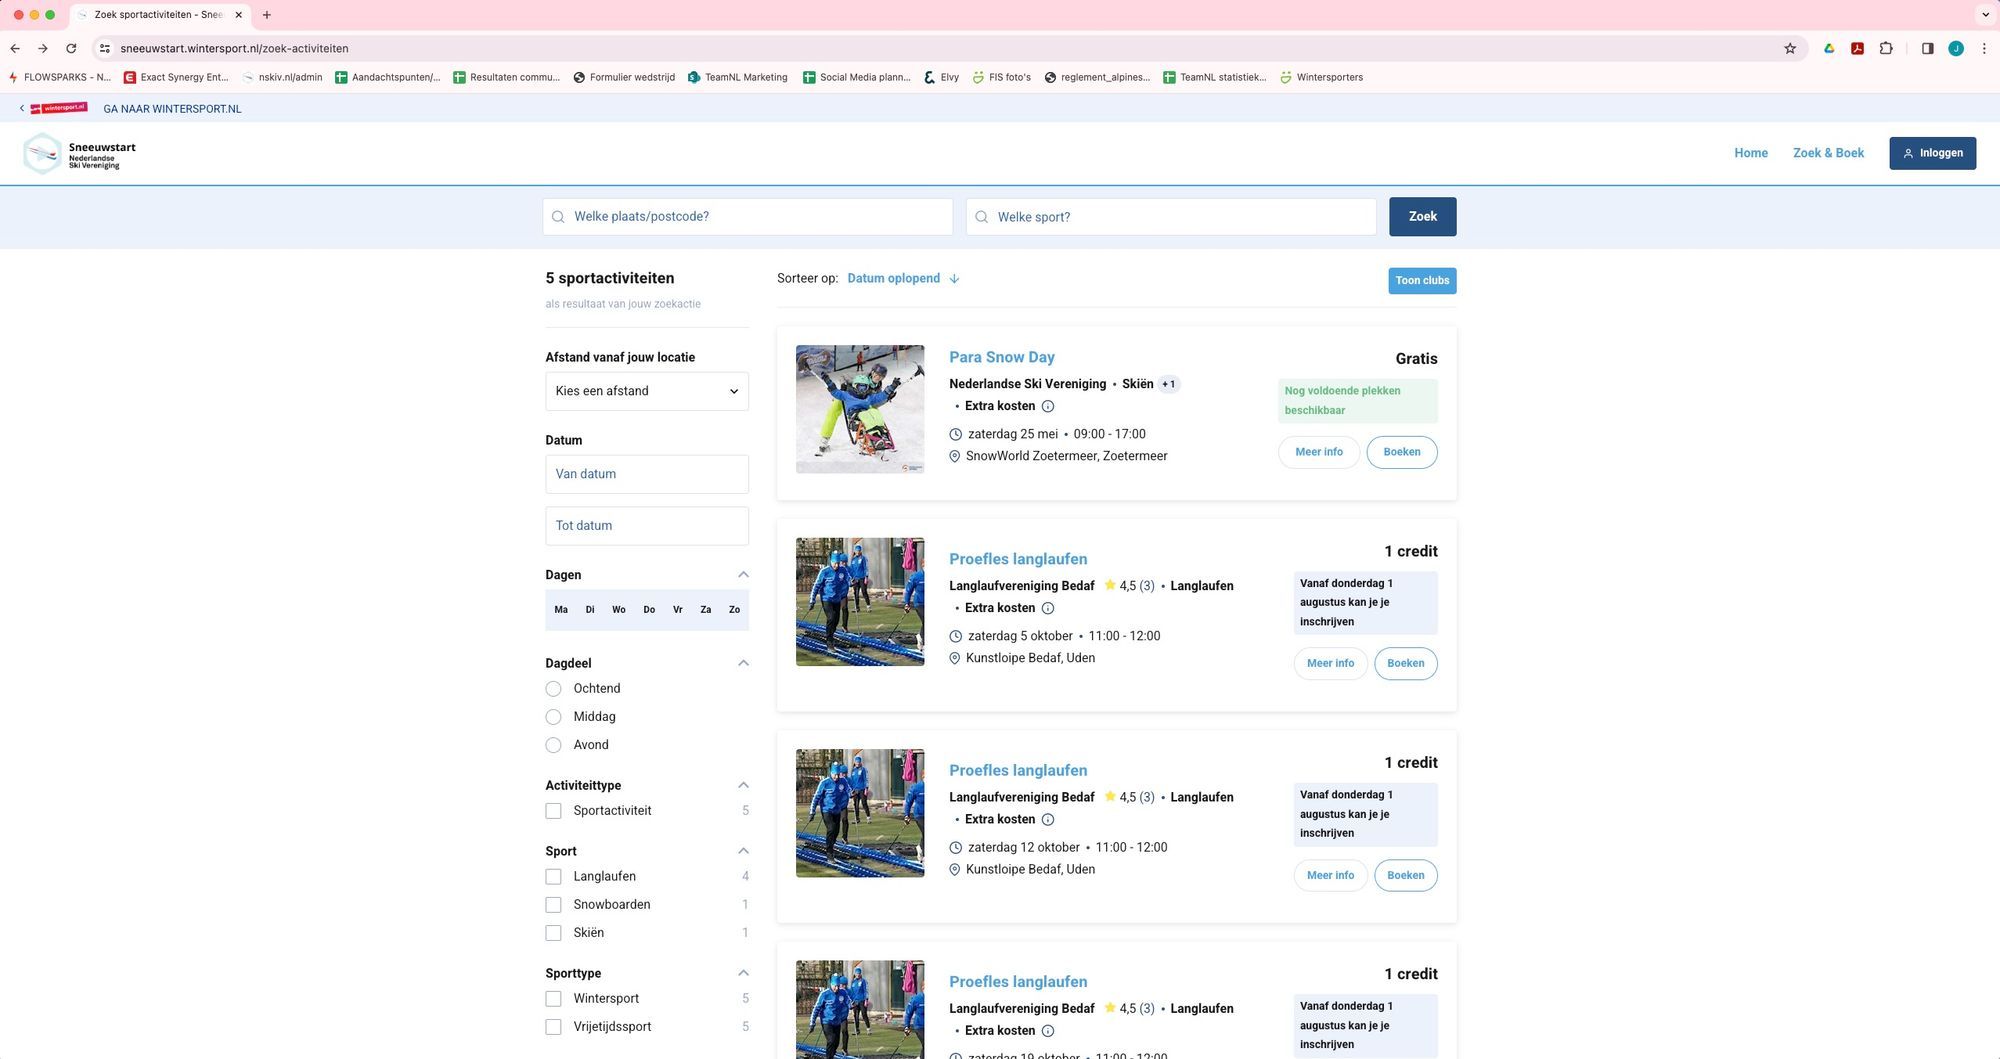The image size is (2000, 1059).
Task: Toggle the browser side panel icon
Action: (x=1927, y=48)
